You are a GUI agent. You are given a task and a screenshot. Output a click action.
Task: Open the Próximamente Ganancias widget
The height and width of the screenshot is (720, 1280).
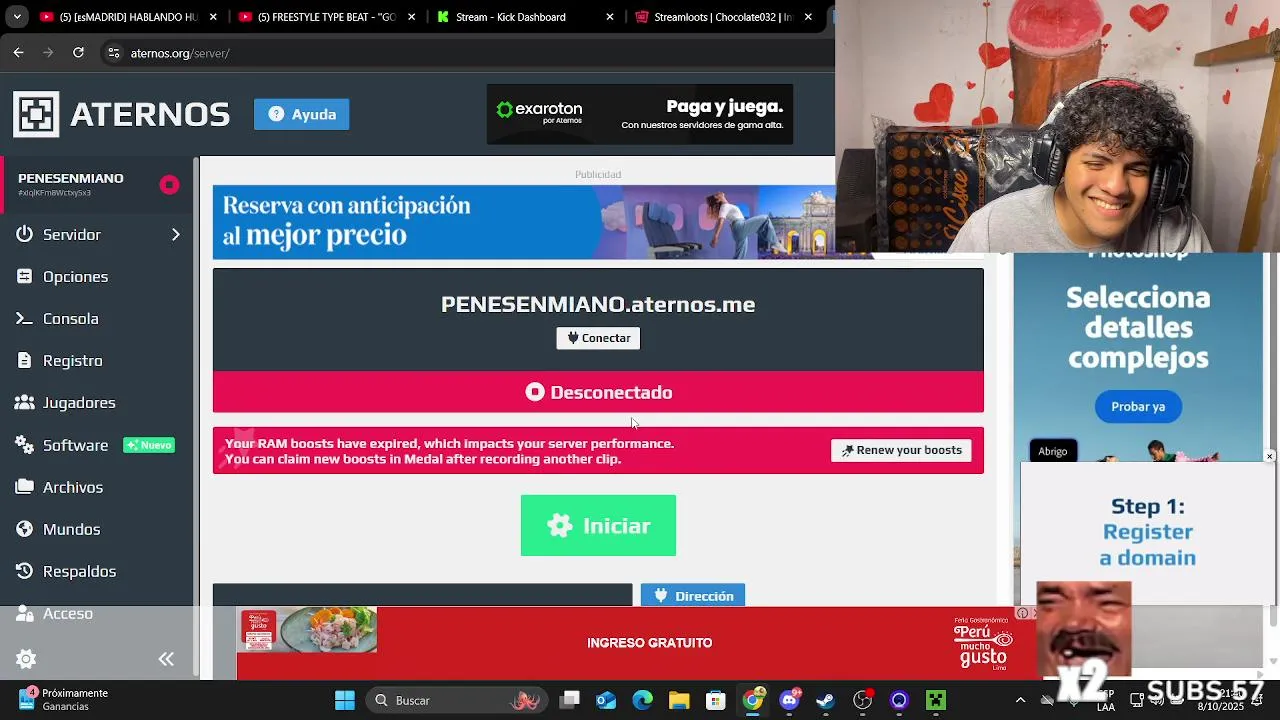point(64,700)
